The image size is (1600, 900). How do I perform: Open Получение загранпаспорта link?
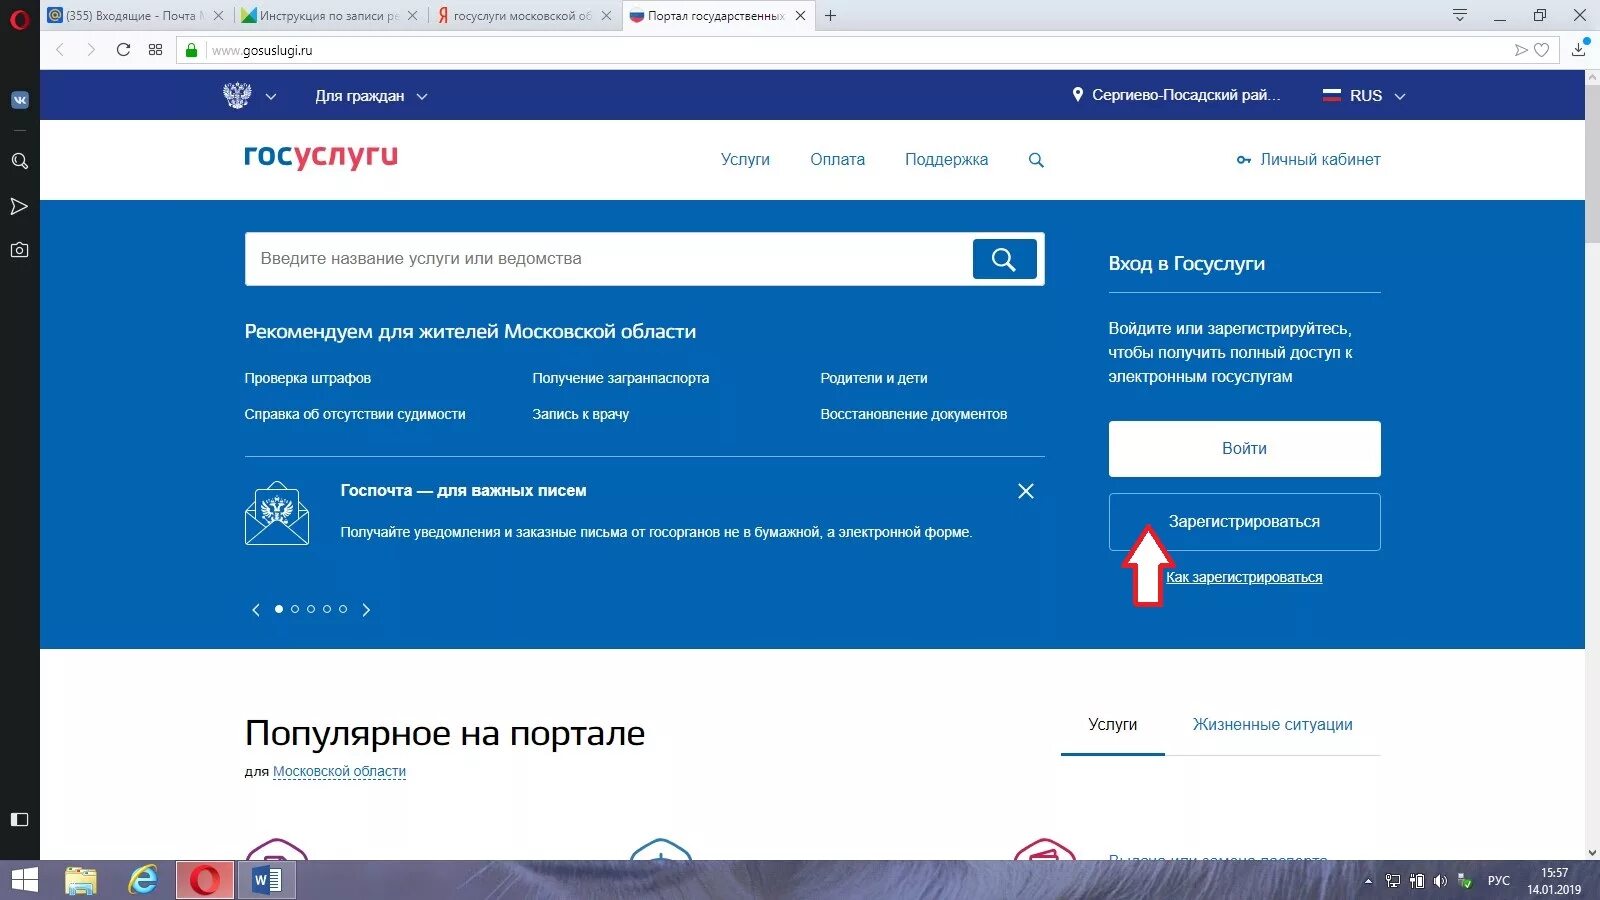click(x=621, y=378)
